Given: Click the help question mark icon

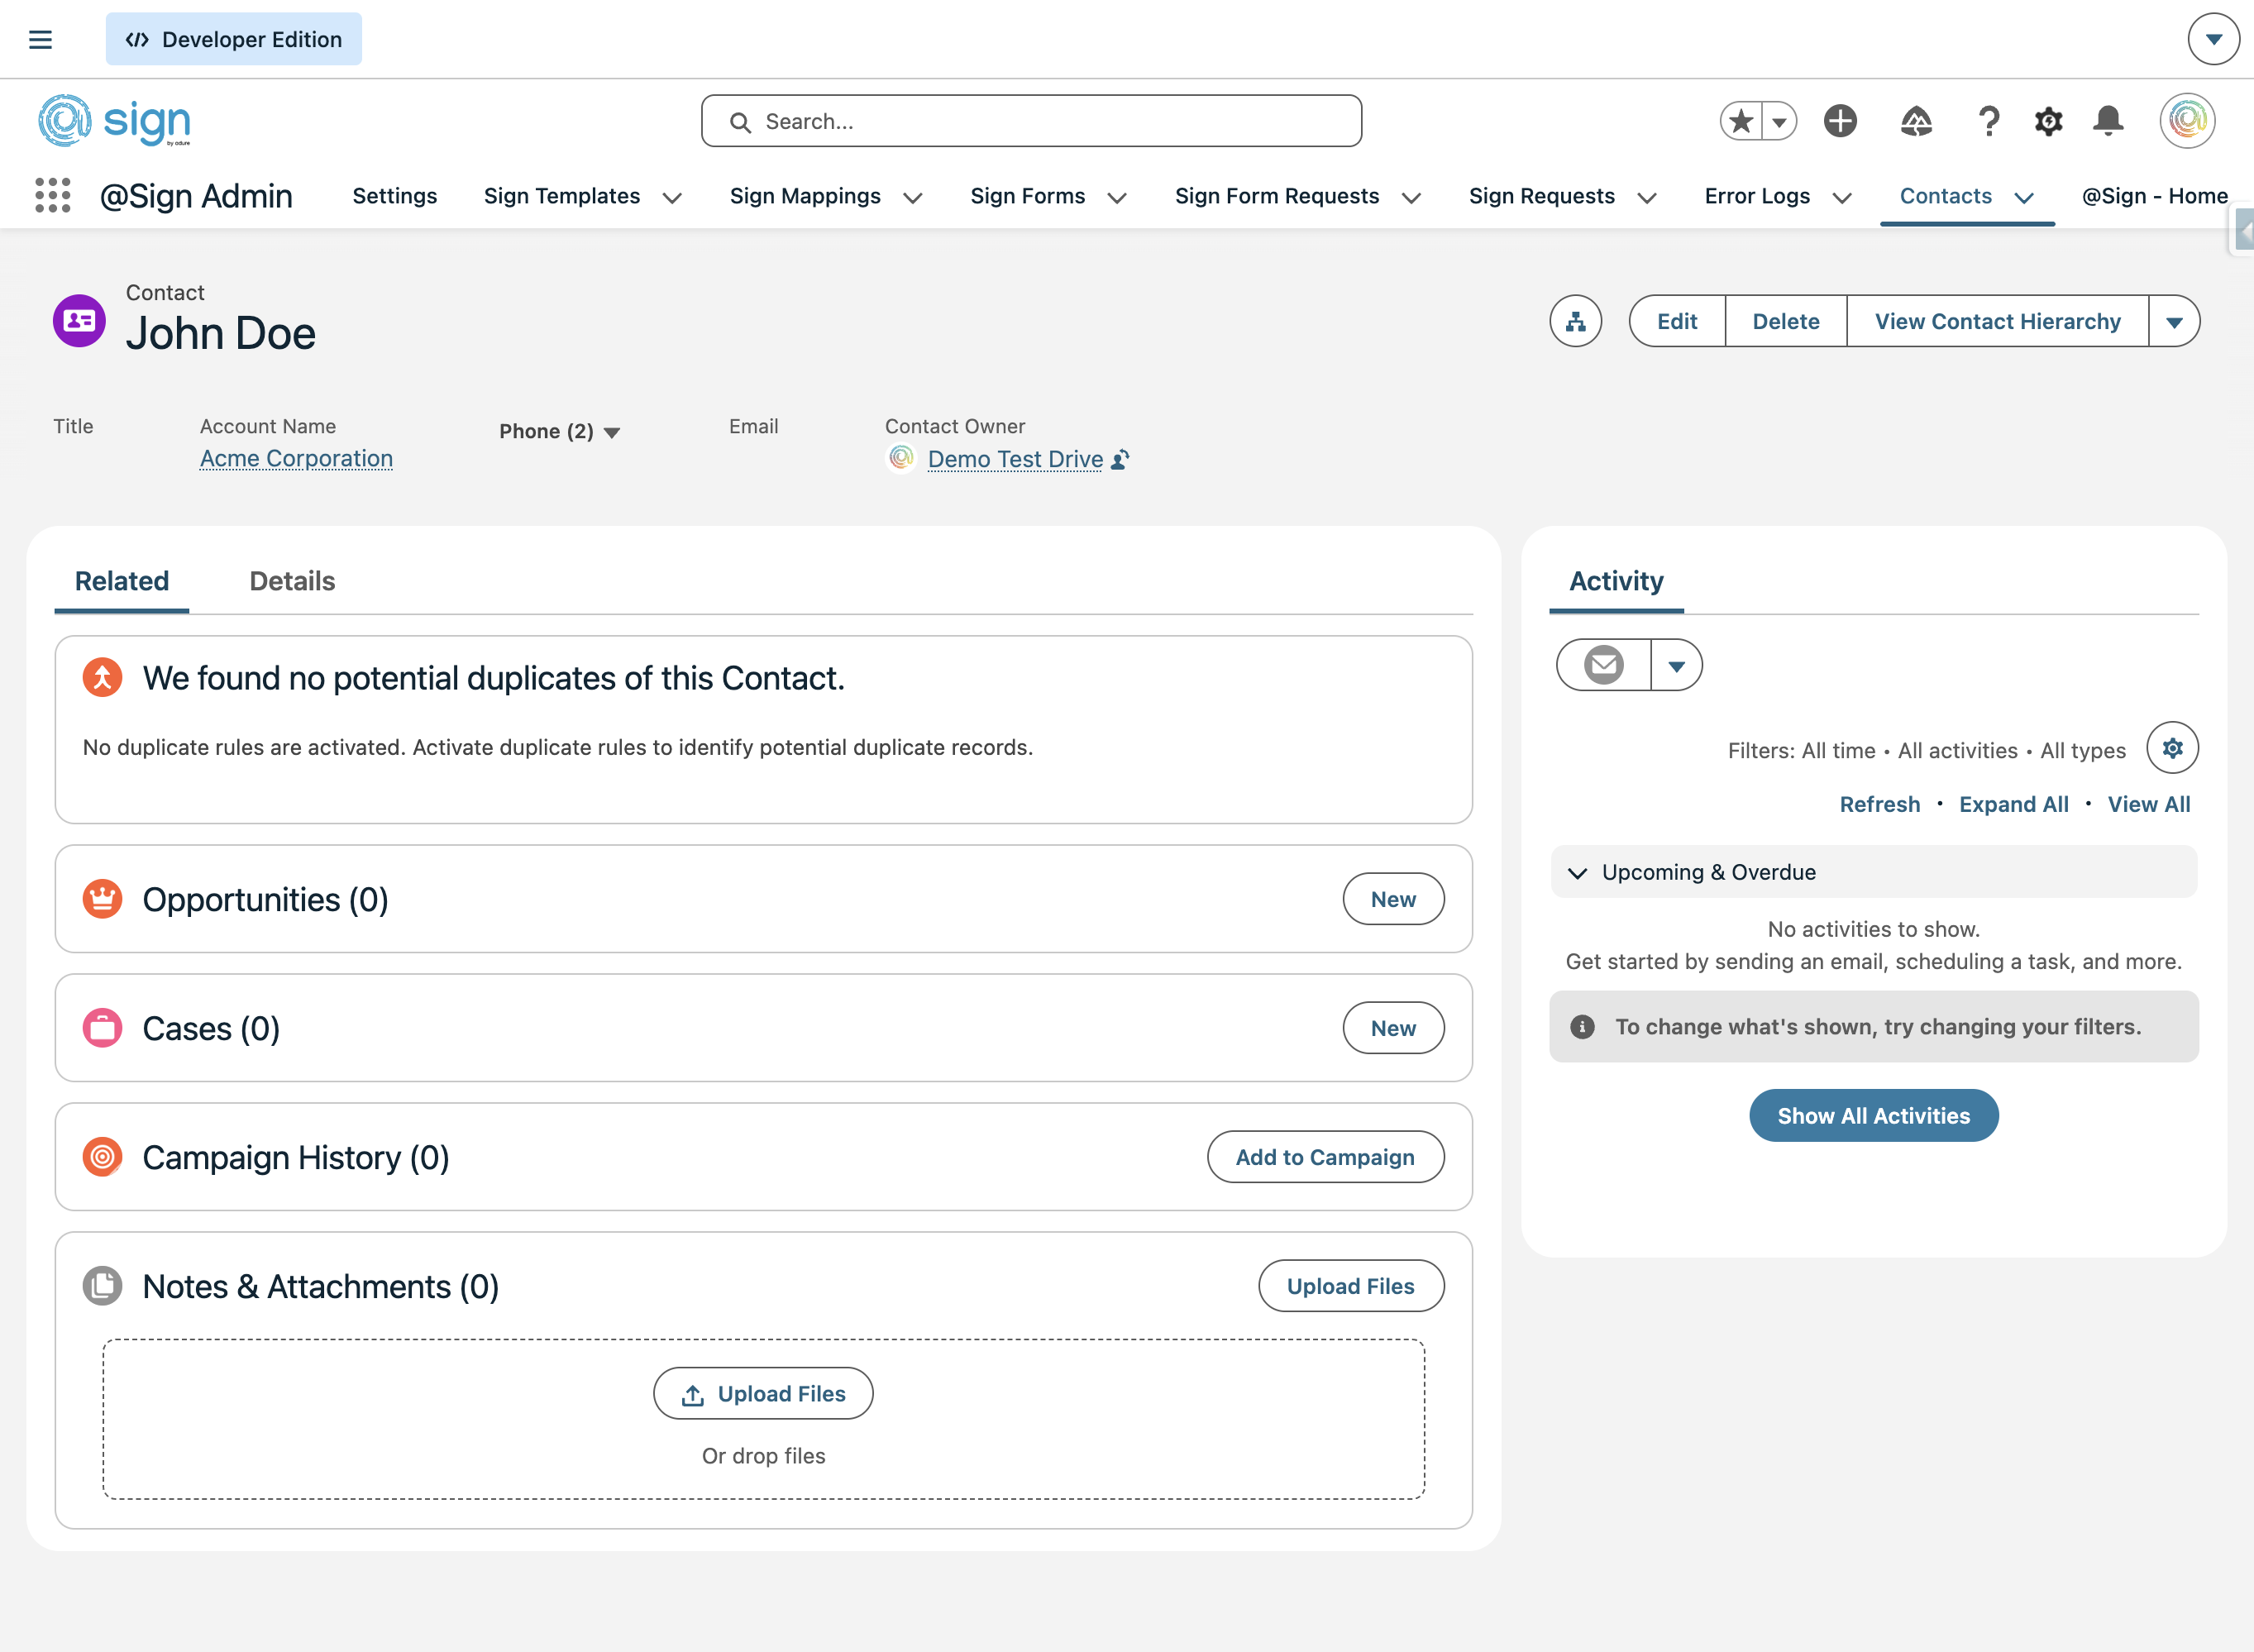Looking at the screenshot, I should tap(1988, 121).
